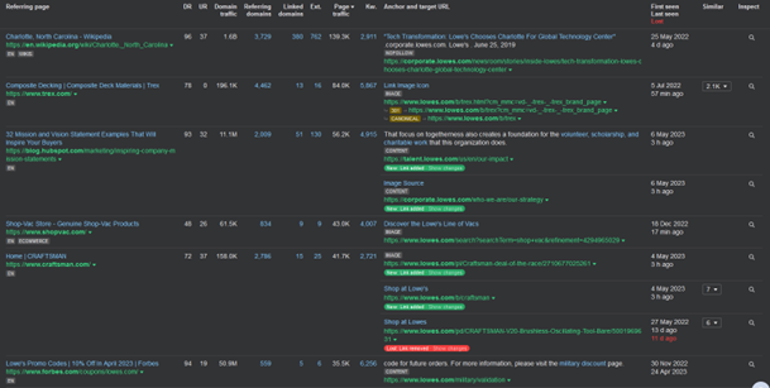
Task: Sort by UR column header
Action: (x=203, y=7)
